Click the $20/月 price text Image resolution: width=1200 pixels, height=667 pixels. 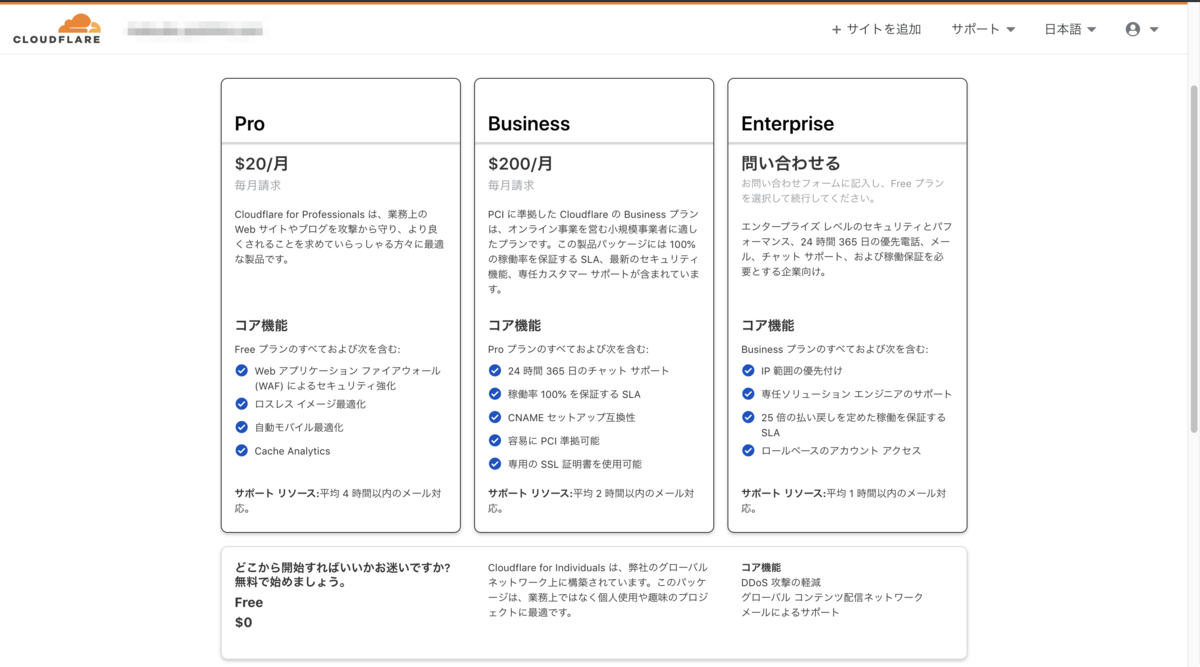[262, 163]
